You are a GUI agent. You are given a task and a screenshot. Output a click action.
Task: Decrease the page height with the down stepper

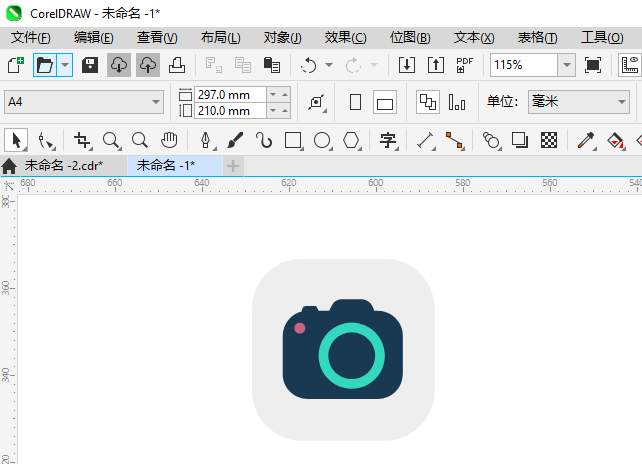pos(273,111)
